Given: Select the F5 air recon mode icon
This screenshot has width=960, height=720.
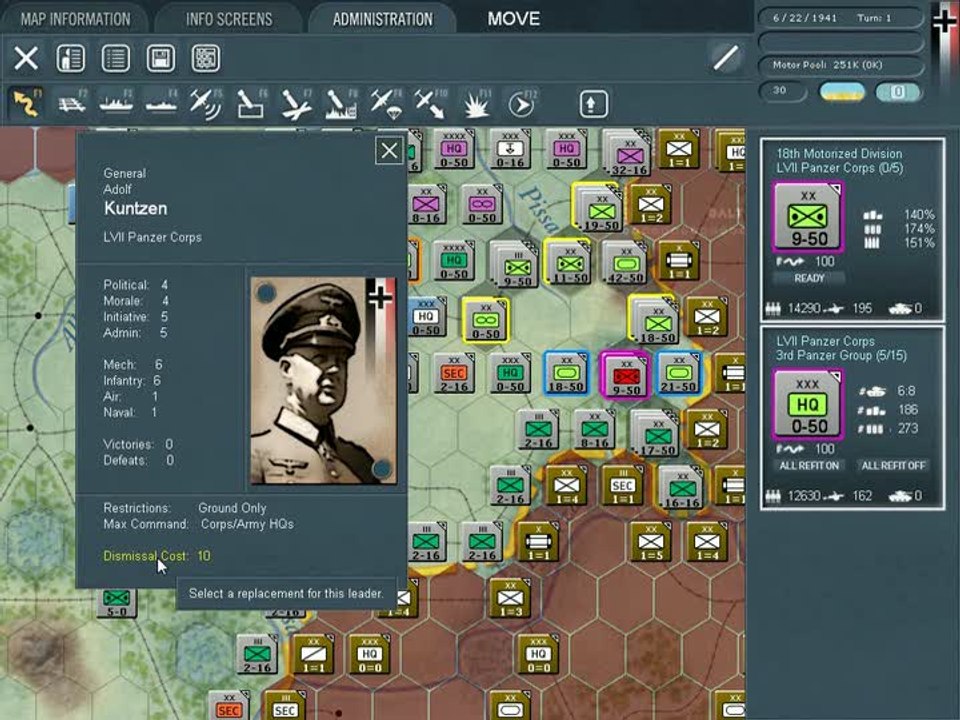Looking at the screenshot, I should click(206, 103).
